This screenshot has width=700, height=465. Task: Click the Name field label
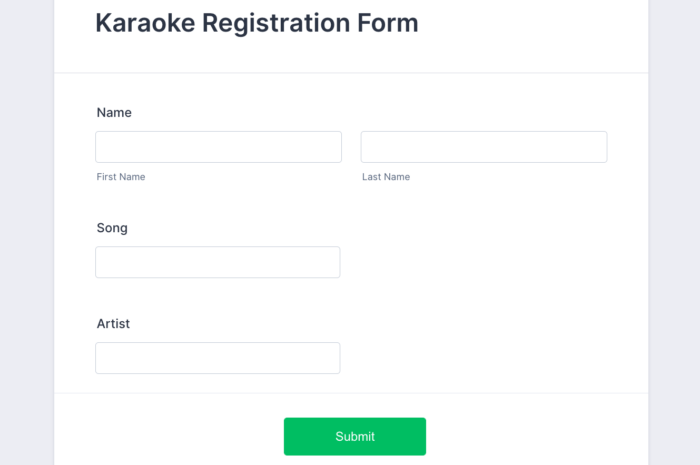114,113
